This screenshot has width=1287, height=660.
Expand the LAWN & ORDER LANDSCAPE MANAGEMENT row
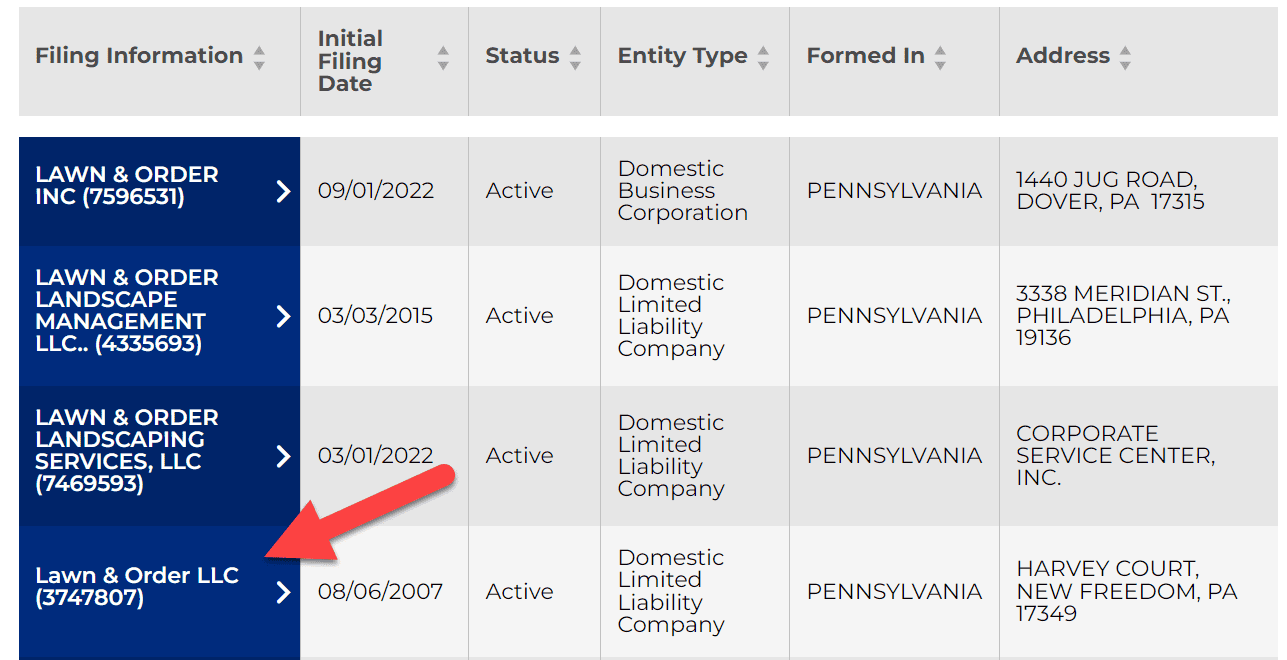pyautogui.click(x=282, y=315)
